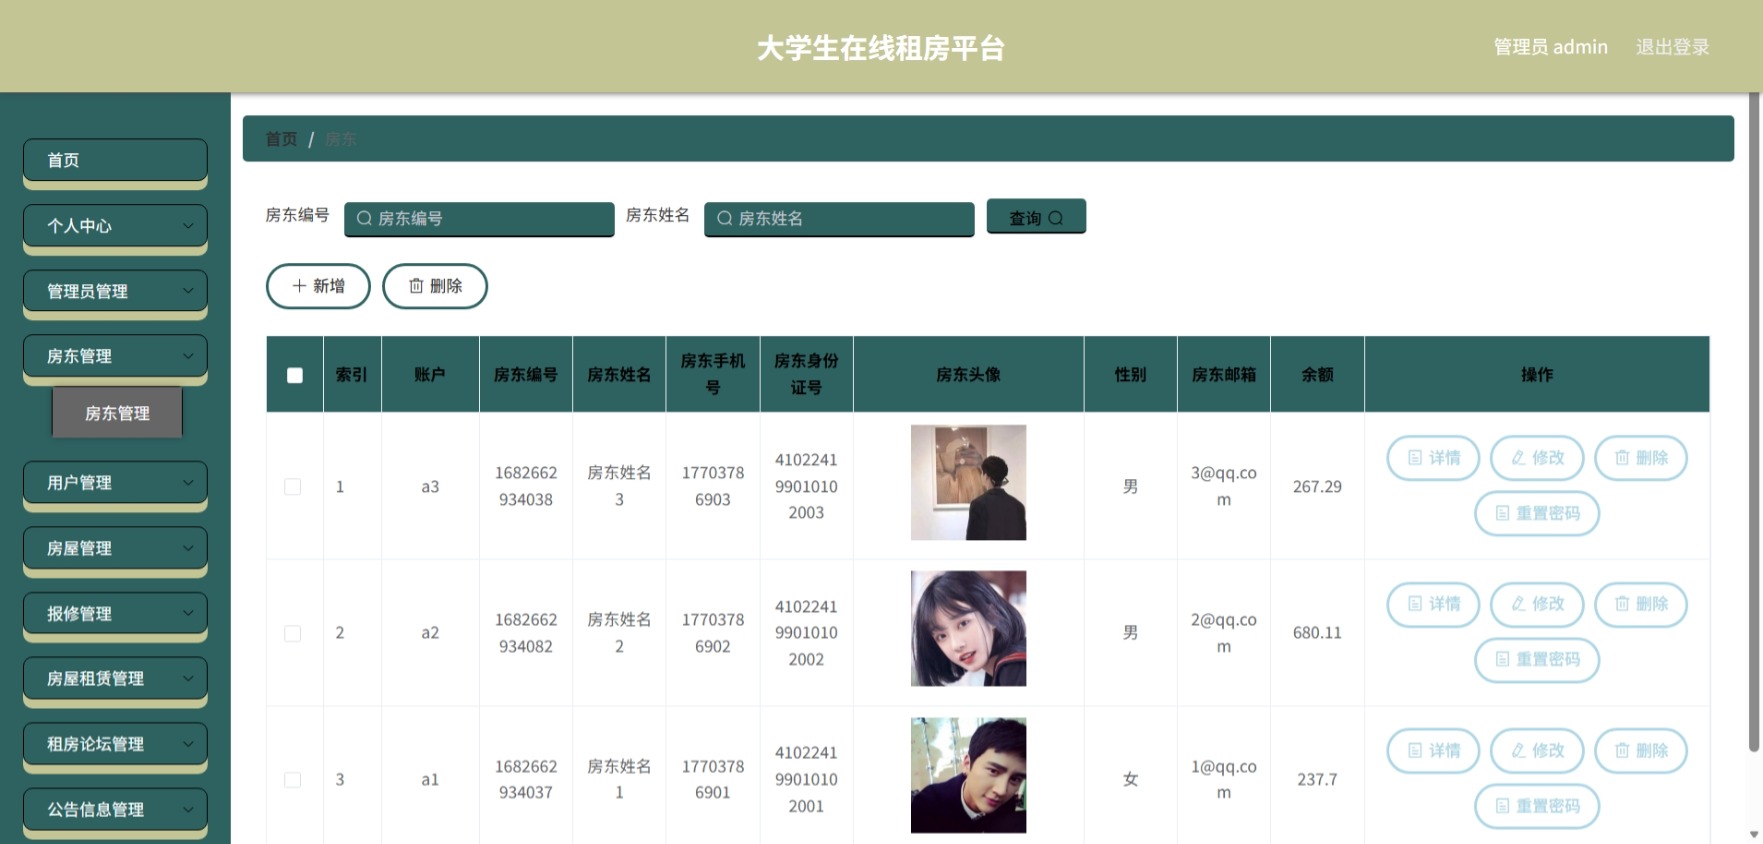Click the 房东手机号 column header

(x=713, y=375)
